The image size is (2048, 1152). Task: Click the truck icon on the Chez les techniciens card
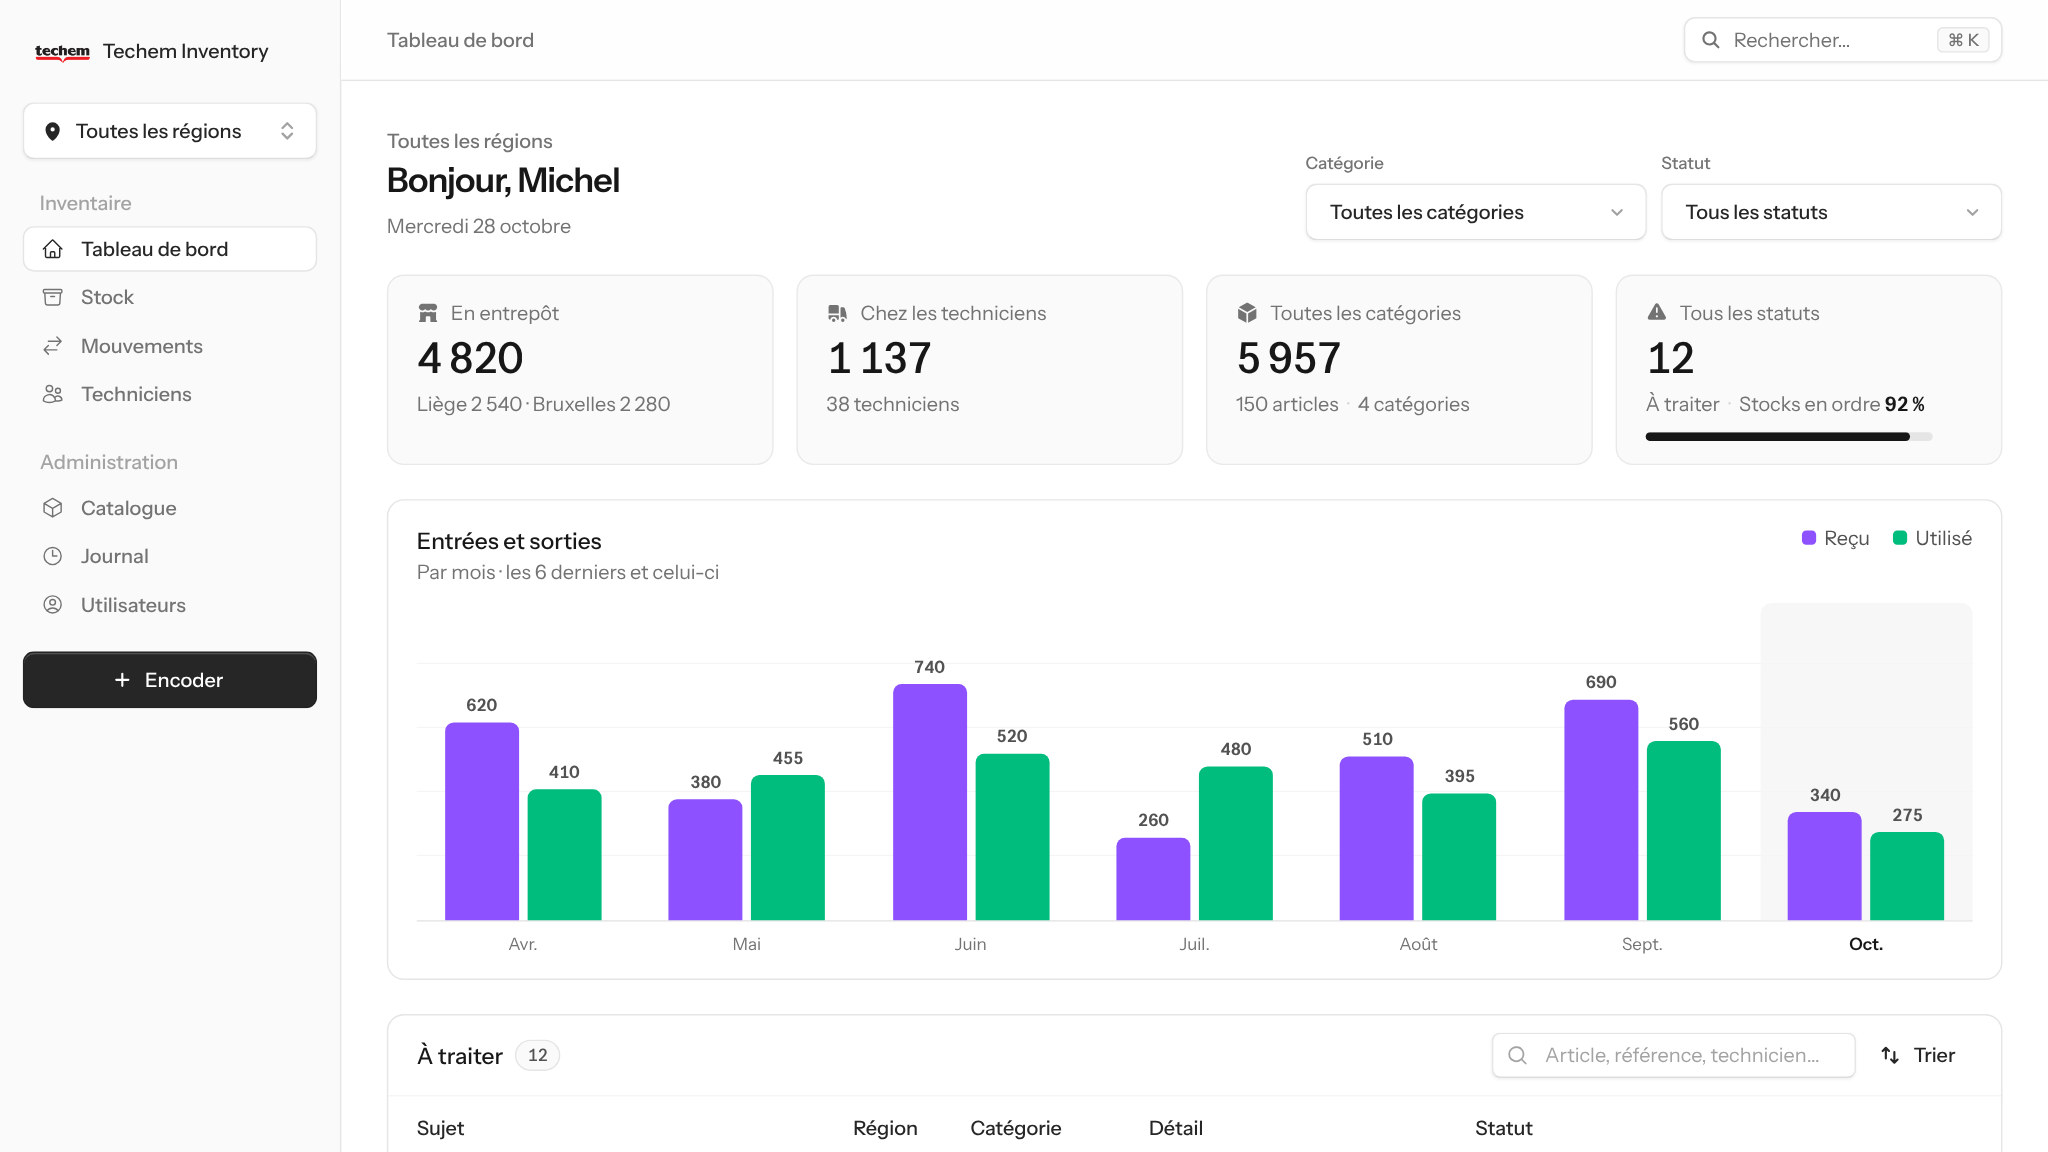pyautogui.click(x=837, y=313)
